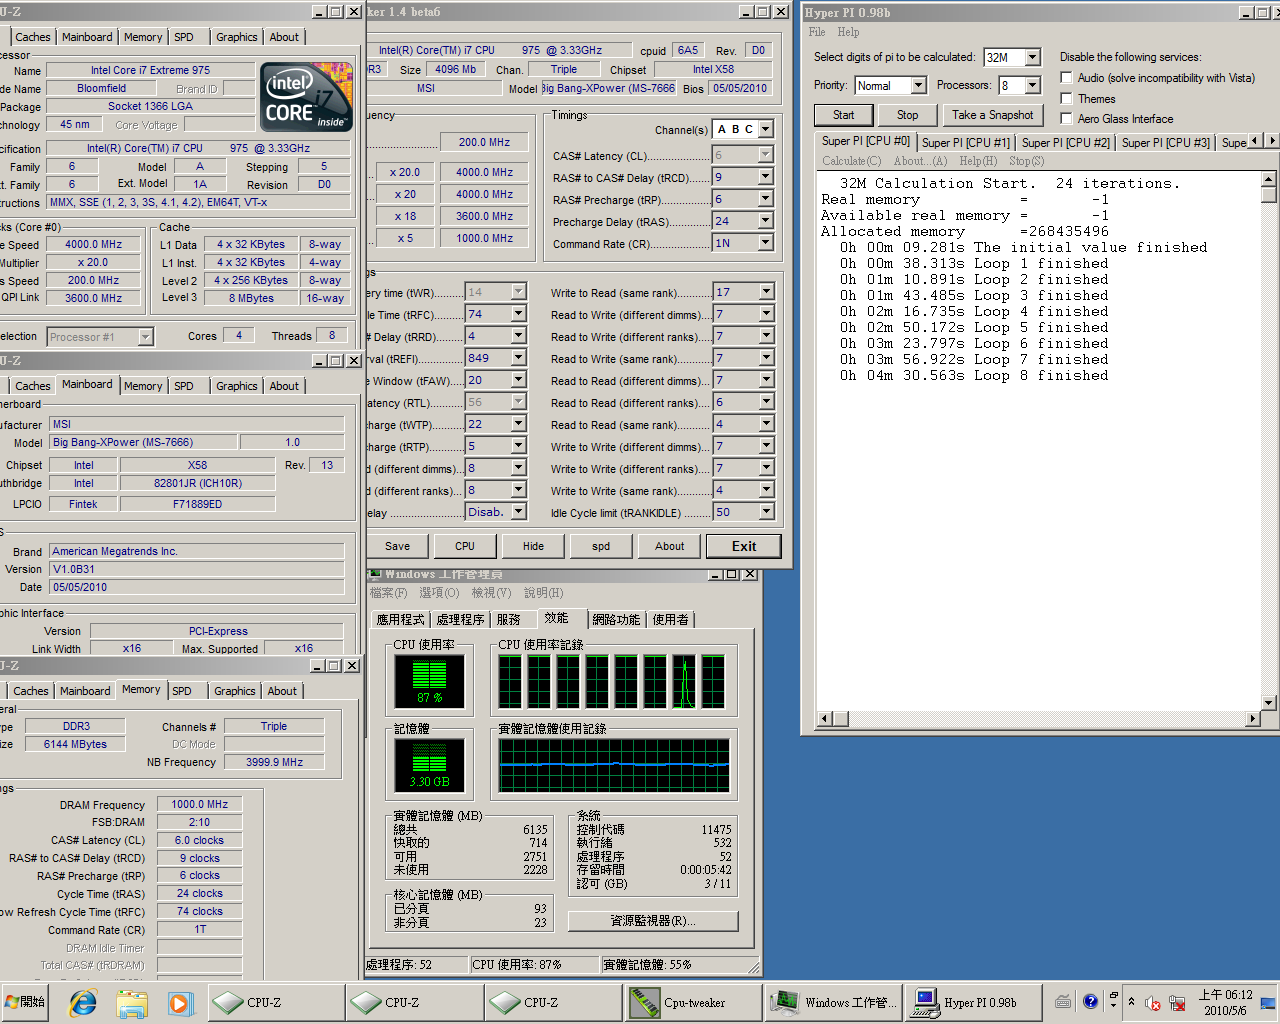Screen dimensions: 1280x1024
Task: Switch to Super PI [CPU #3] tab
Action: point(1166,143)
